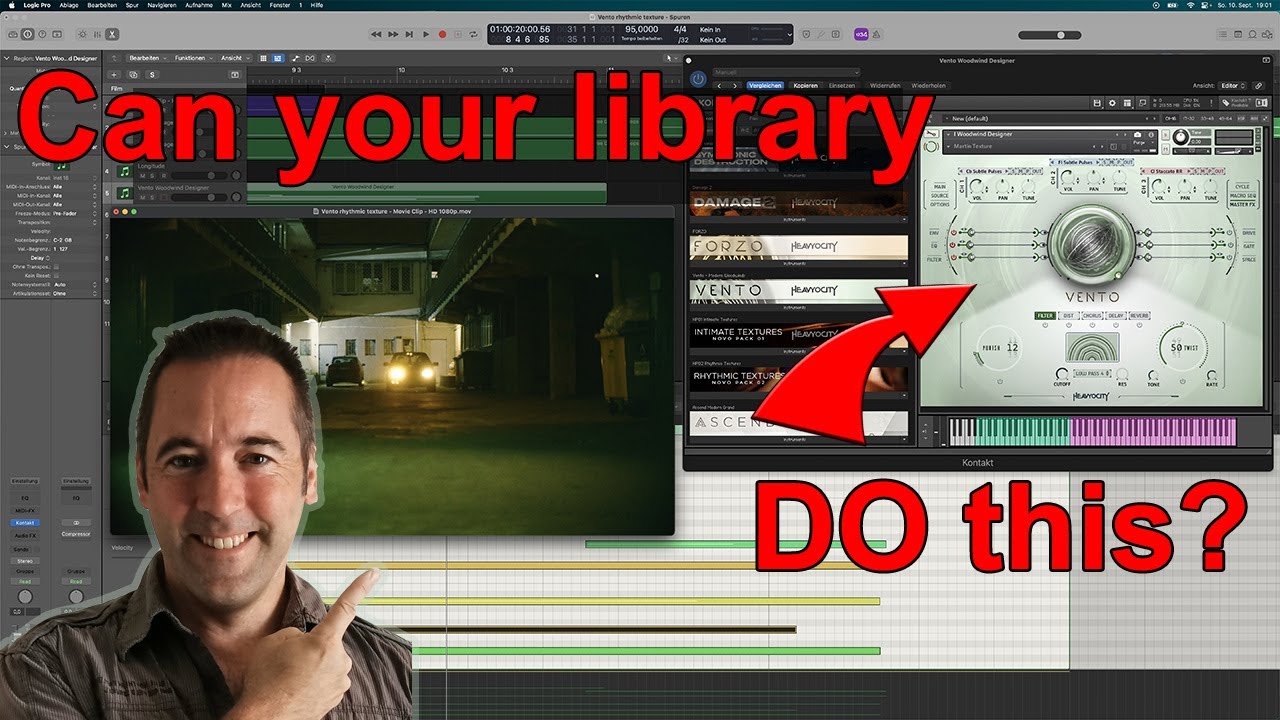
Task: Toggle Cycle mode in the transport
Action: click(473, 34)
